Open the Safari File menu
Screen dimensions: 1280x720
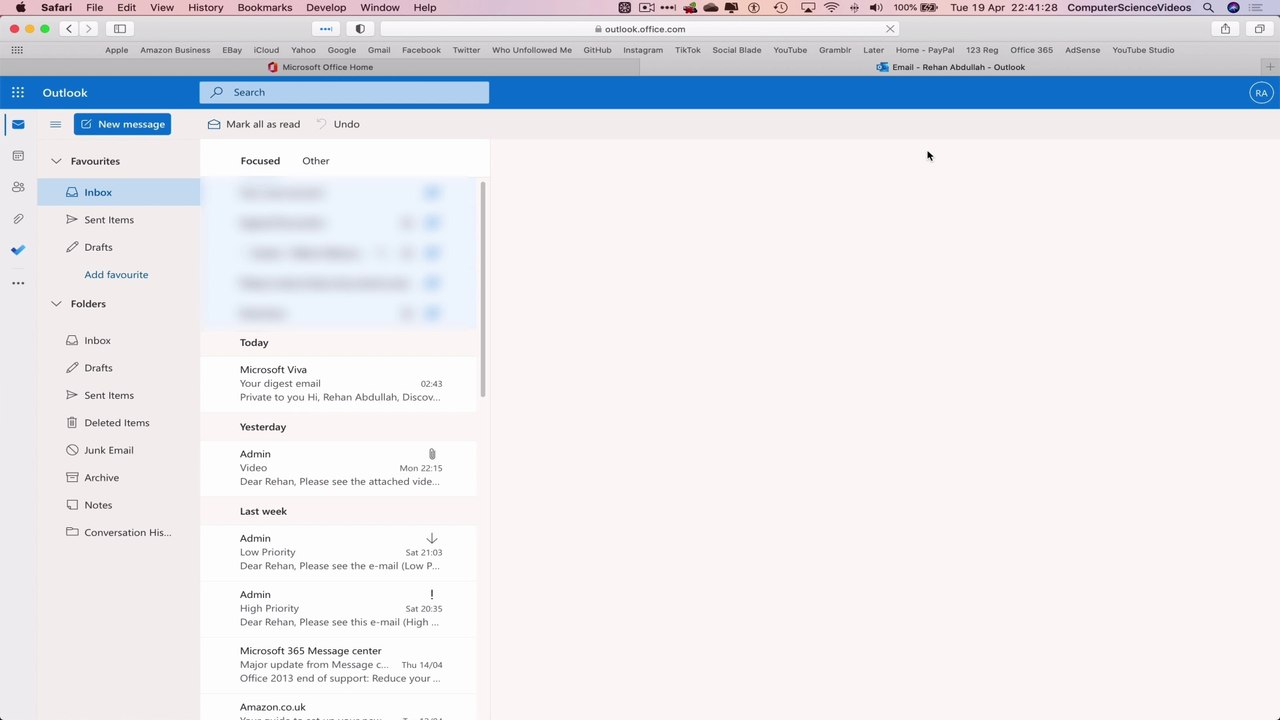click(95, 8)
